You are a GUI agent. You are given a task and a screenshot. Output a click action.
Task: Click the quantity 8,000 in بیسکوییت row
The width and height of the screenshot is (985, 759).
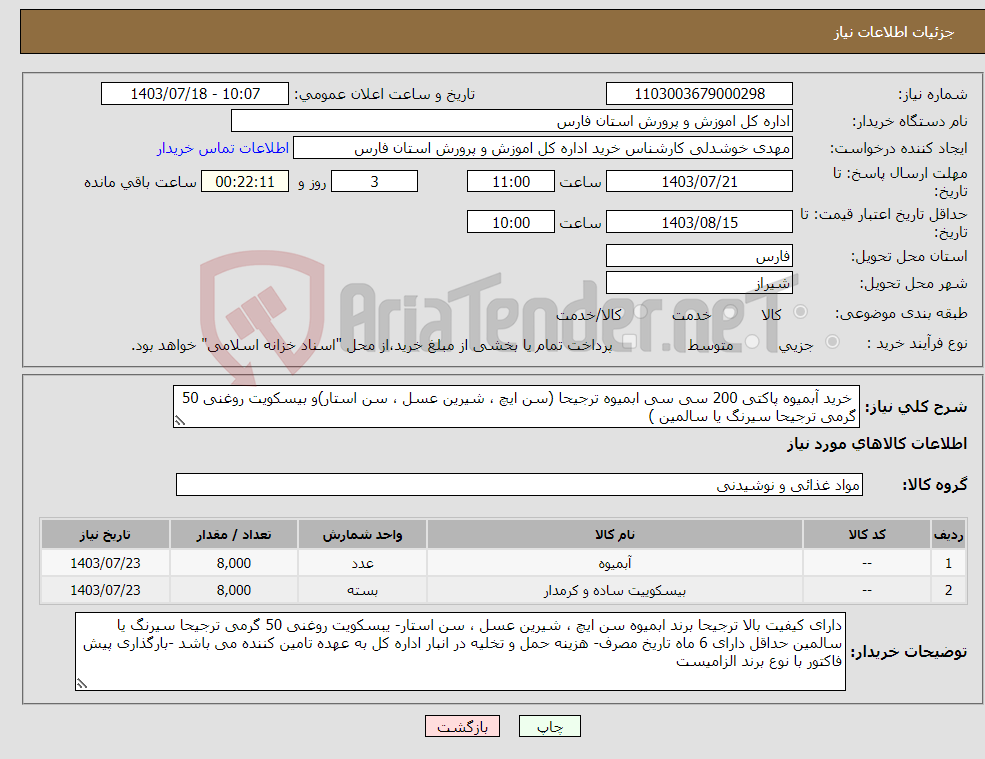click(x=234, y=590)
